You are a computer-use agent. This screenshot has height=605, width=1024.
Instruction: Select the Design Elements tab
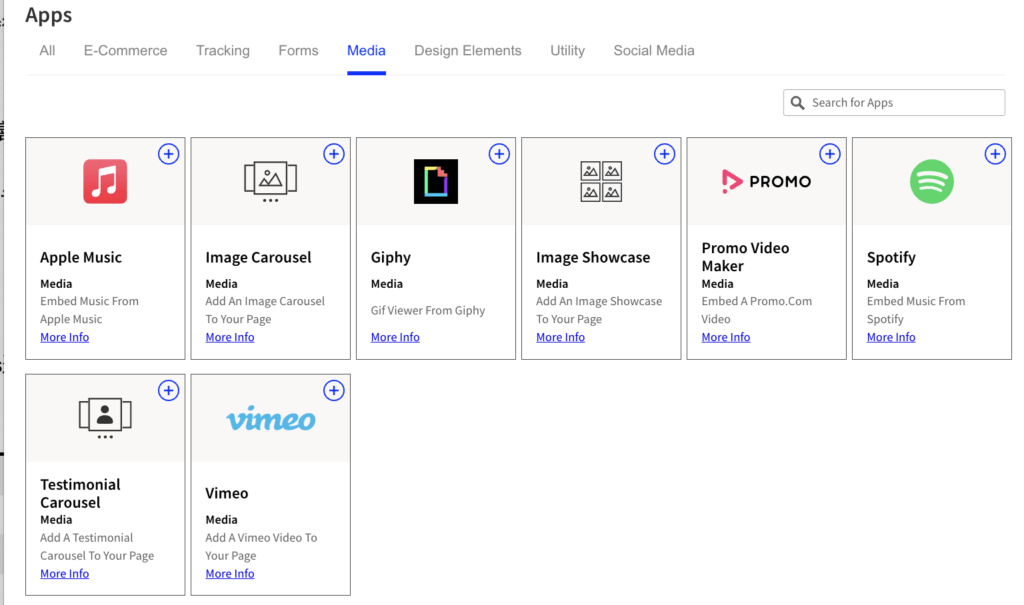(467, 51)
